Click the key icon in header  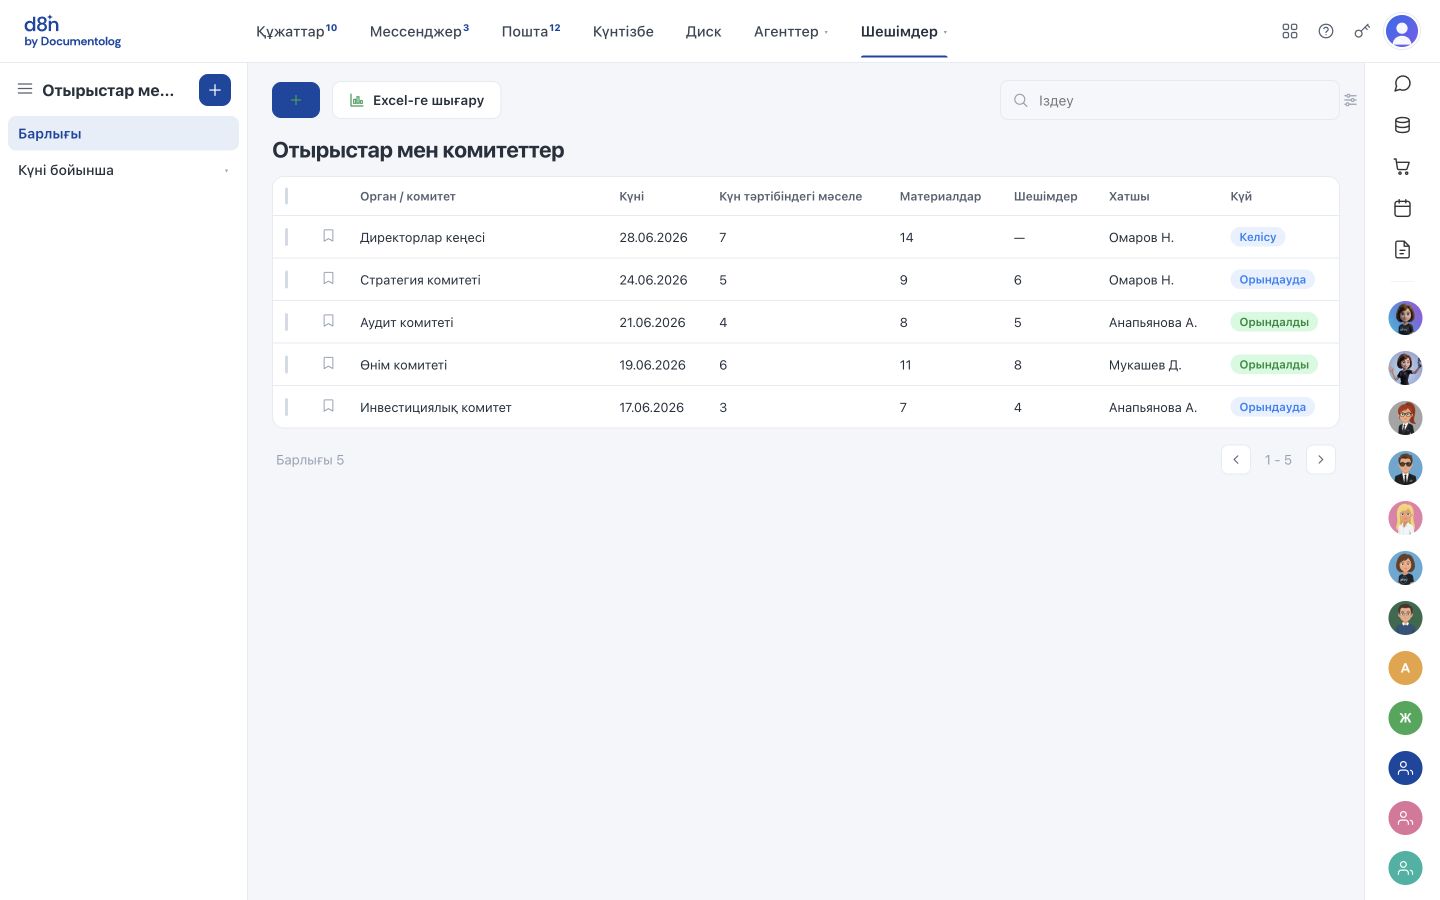point(1362,31)
